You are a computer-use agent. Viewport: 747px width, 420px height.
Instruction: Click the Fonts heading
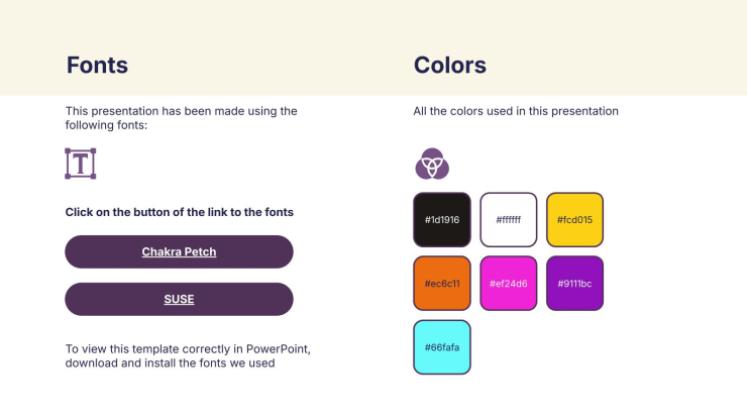pyautogui.click(x=97, y=65)
